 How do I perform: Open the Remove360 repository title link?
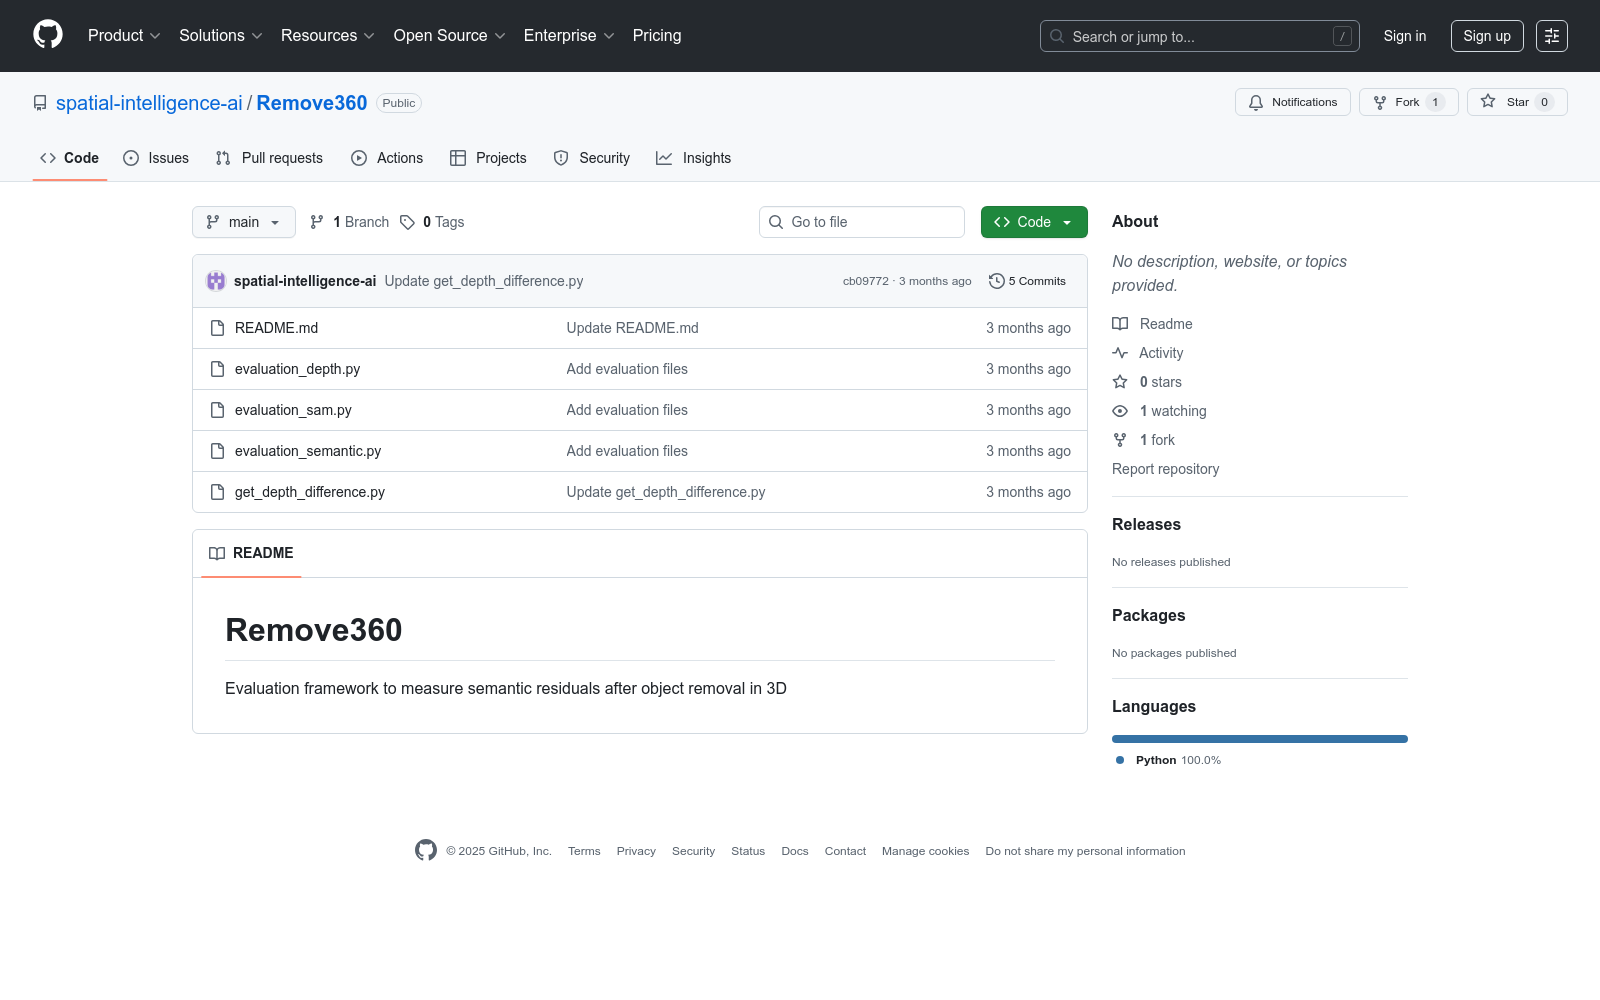[x=312, y=103]
